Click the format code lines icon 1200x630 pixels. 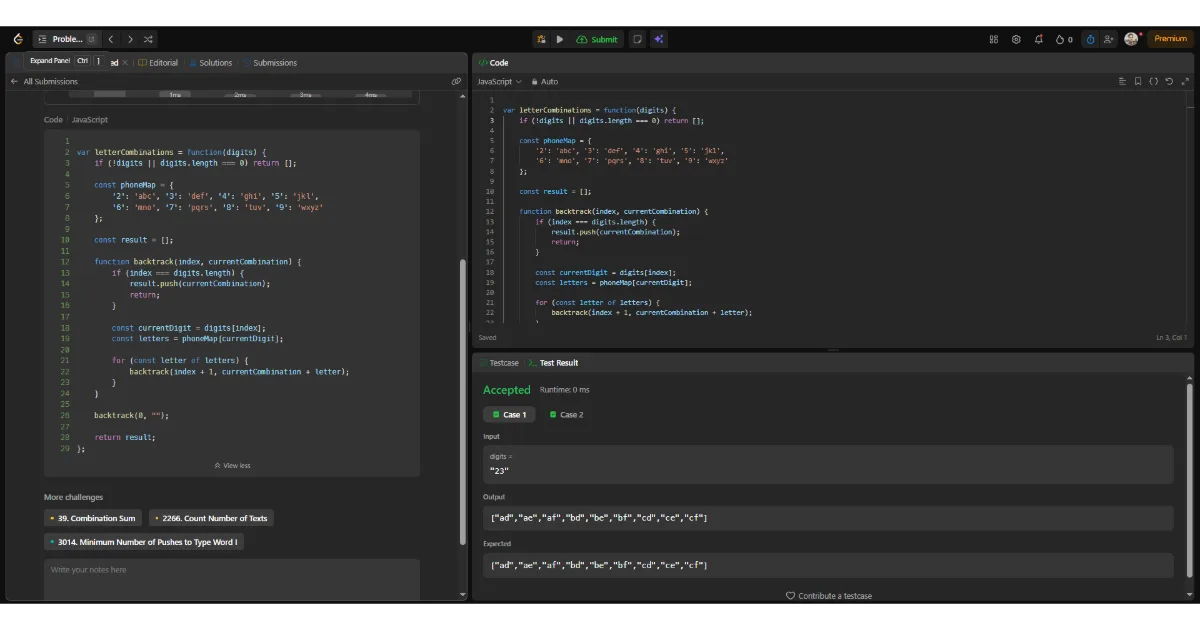pyautogui.click(x=1123, y=82)
